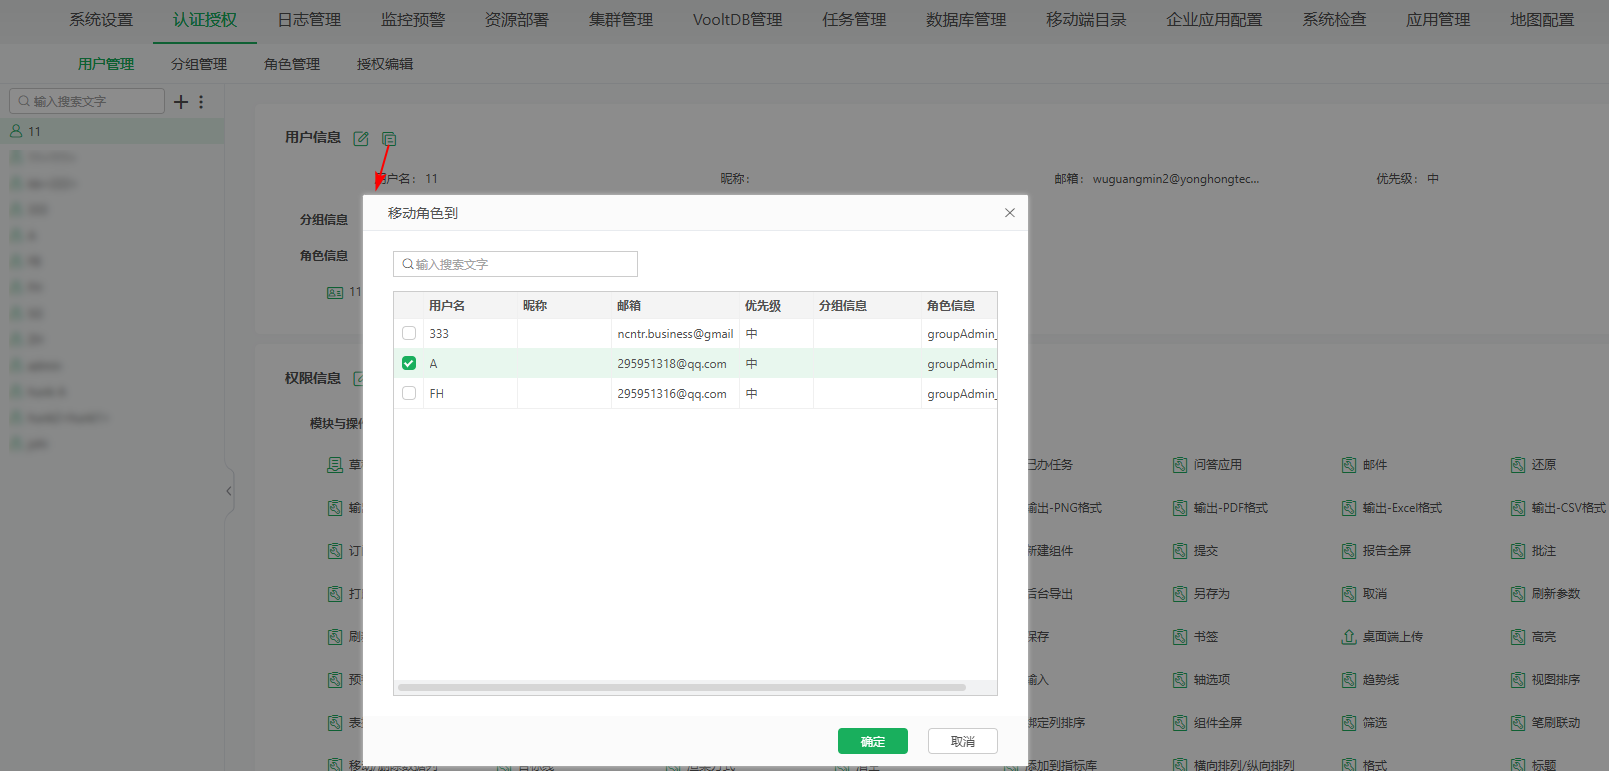Click the 轴选项 permission icon

1180,680
